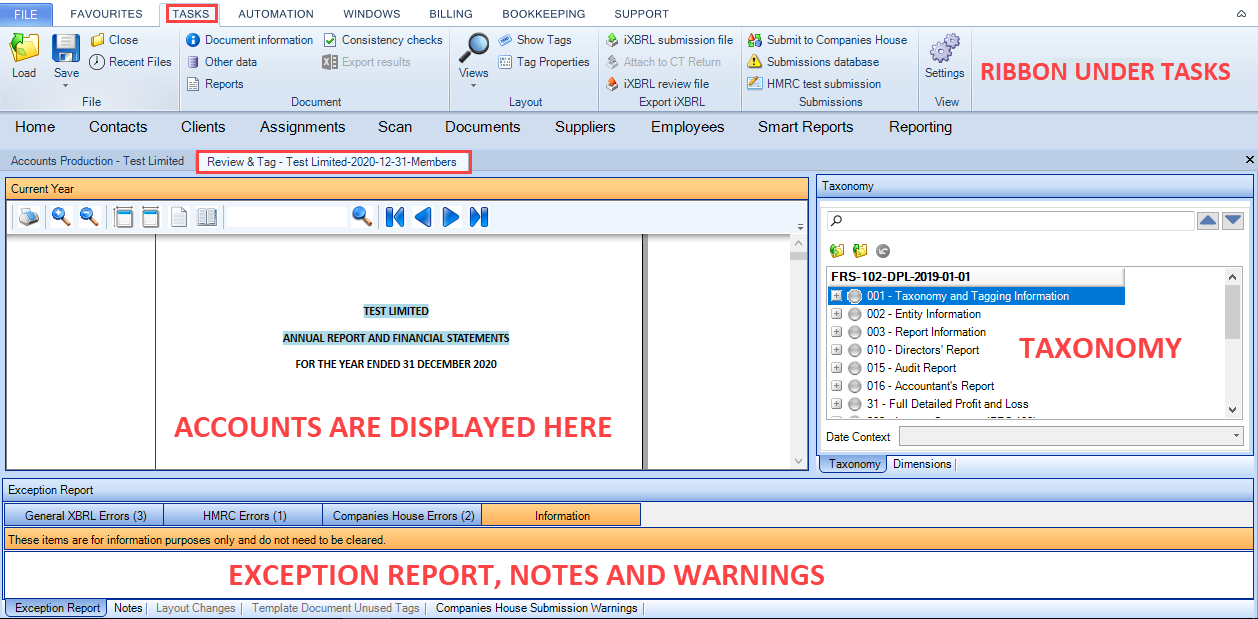This screenshot has width=1258, height=619.
Task: Click the taxonomy search field
Action: click(x=1010, y=220)
